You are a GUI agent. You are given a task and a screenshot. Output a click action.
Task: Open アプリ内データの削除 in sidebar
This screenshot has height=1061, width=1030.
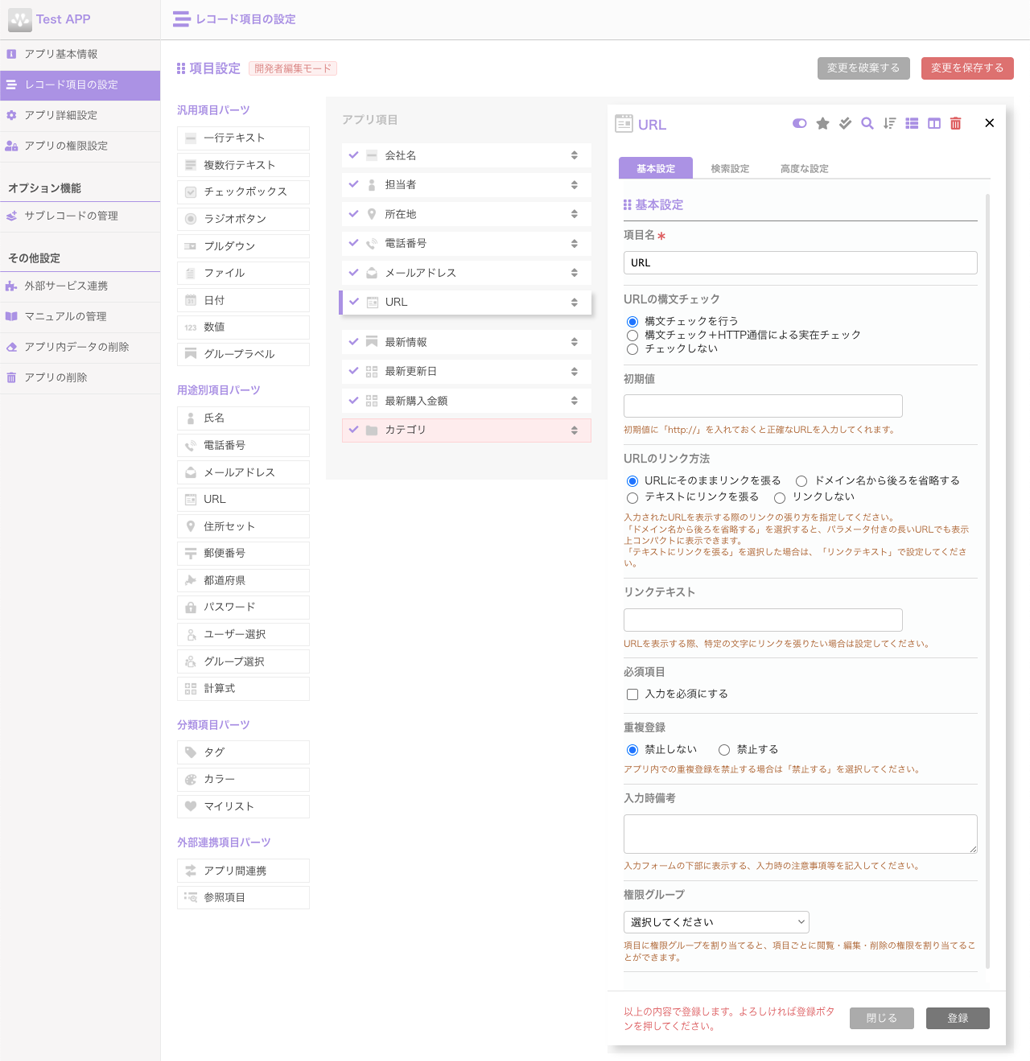[80, 346]
